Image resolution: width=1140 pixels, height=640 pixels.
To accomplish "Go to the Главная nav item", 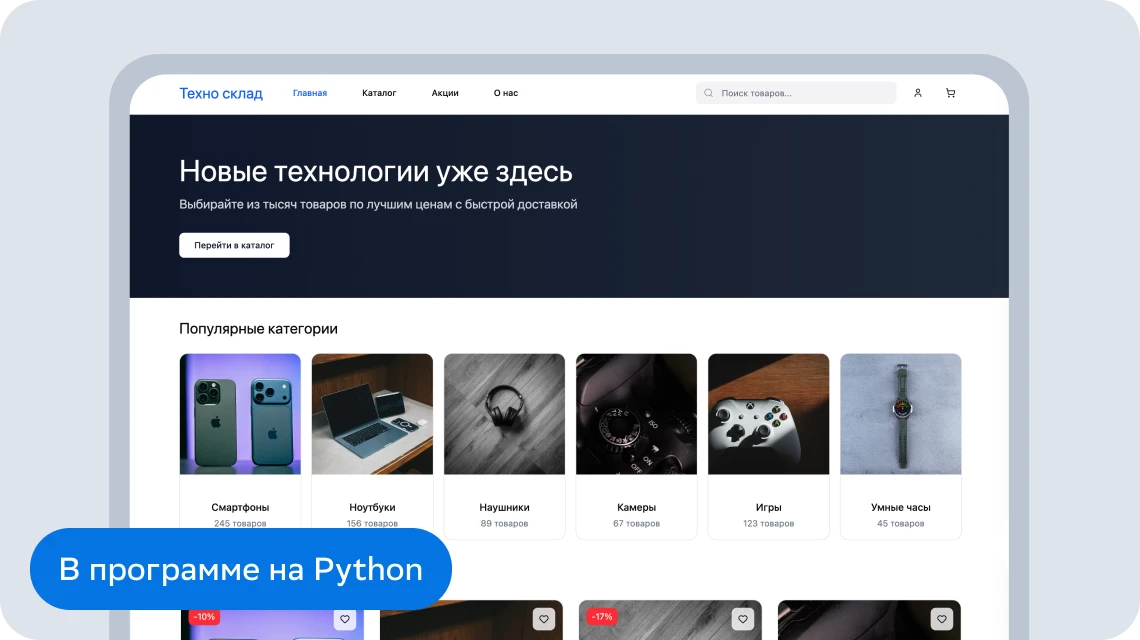I will [310, 93].
